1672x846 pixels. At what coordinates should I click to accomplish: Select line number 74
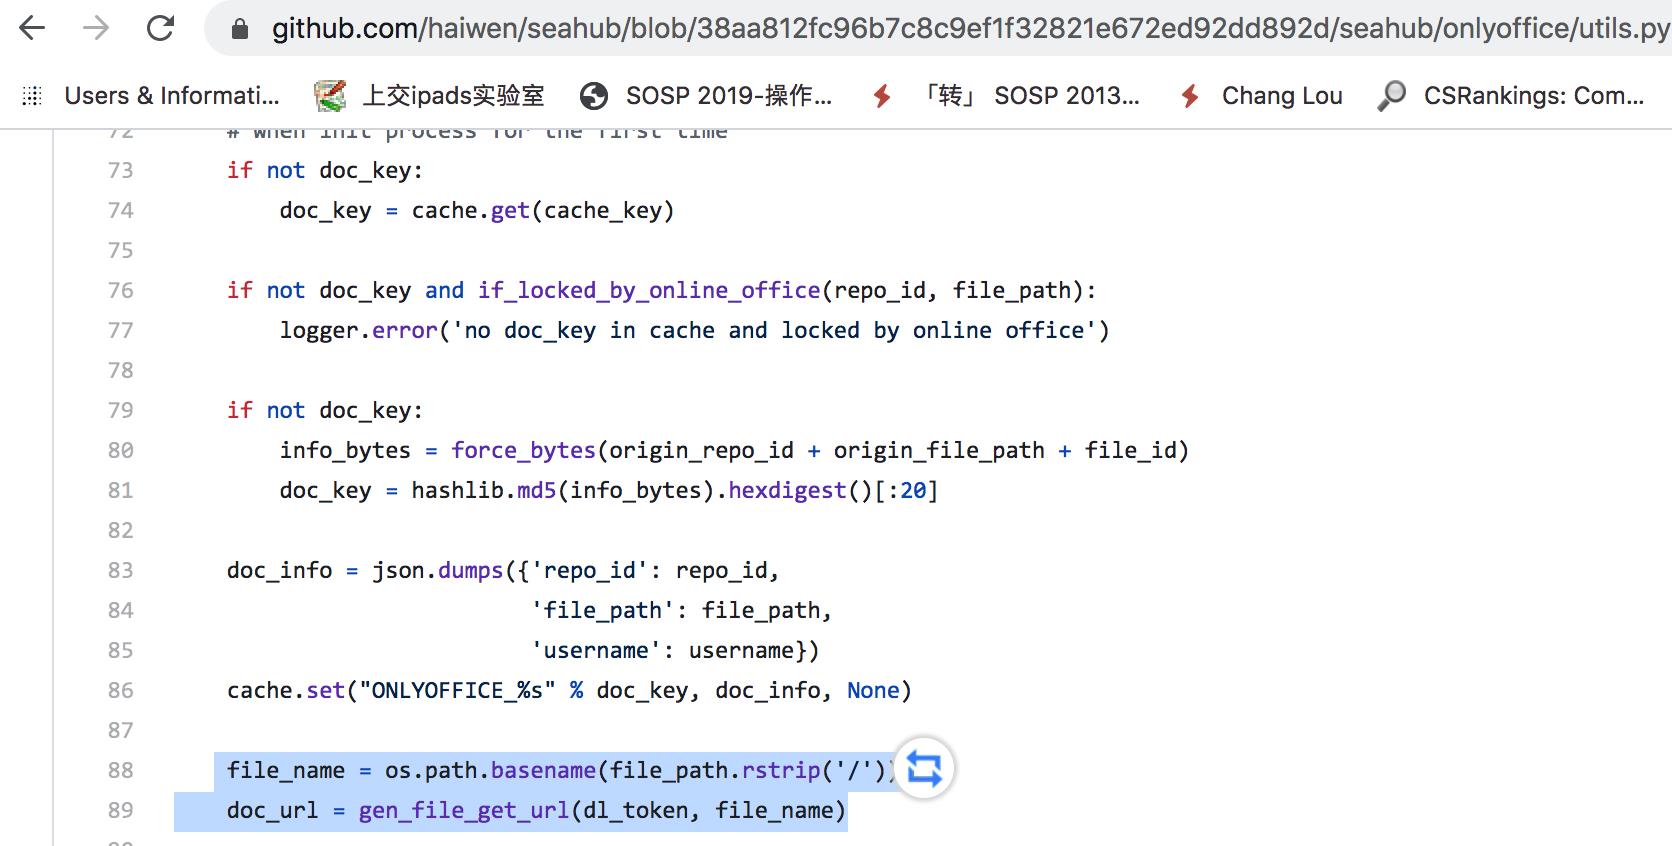tap(120, 210)
